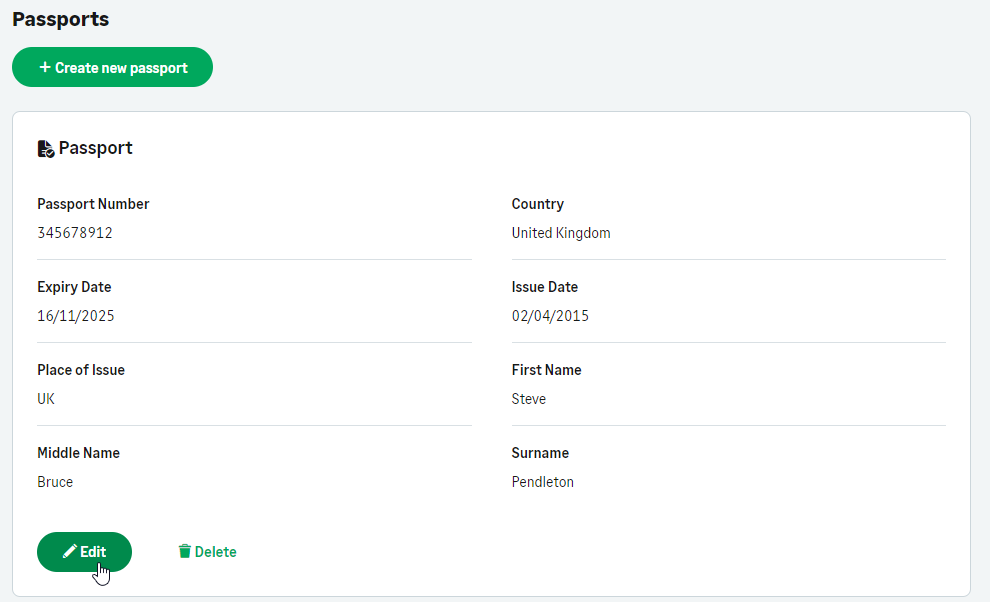Select the middle name value Bruce
The height and width of the screenshot is (602, 990).
point(55,482)
